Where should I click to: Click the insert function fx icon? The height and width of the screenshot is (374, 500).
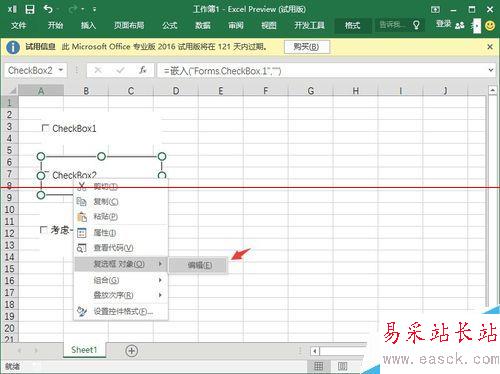[143, 70]
